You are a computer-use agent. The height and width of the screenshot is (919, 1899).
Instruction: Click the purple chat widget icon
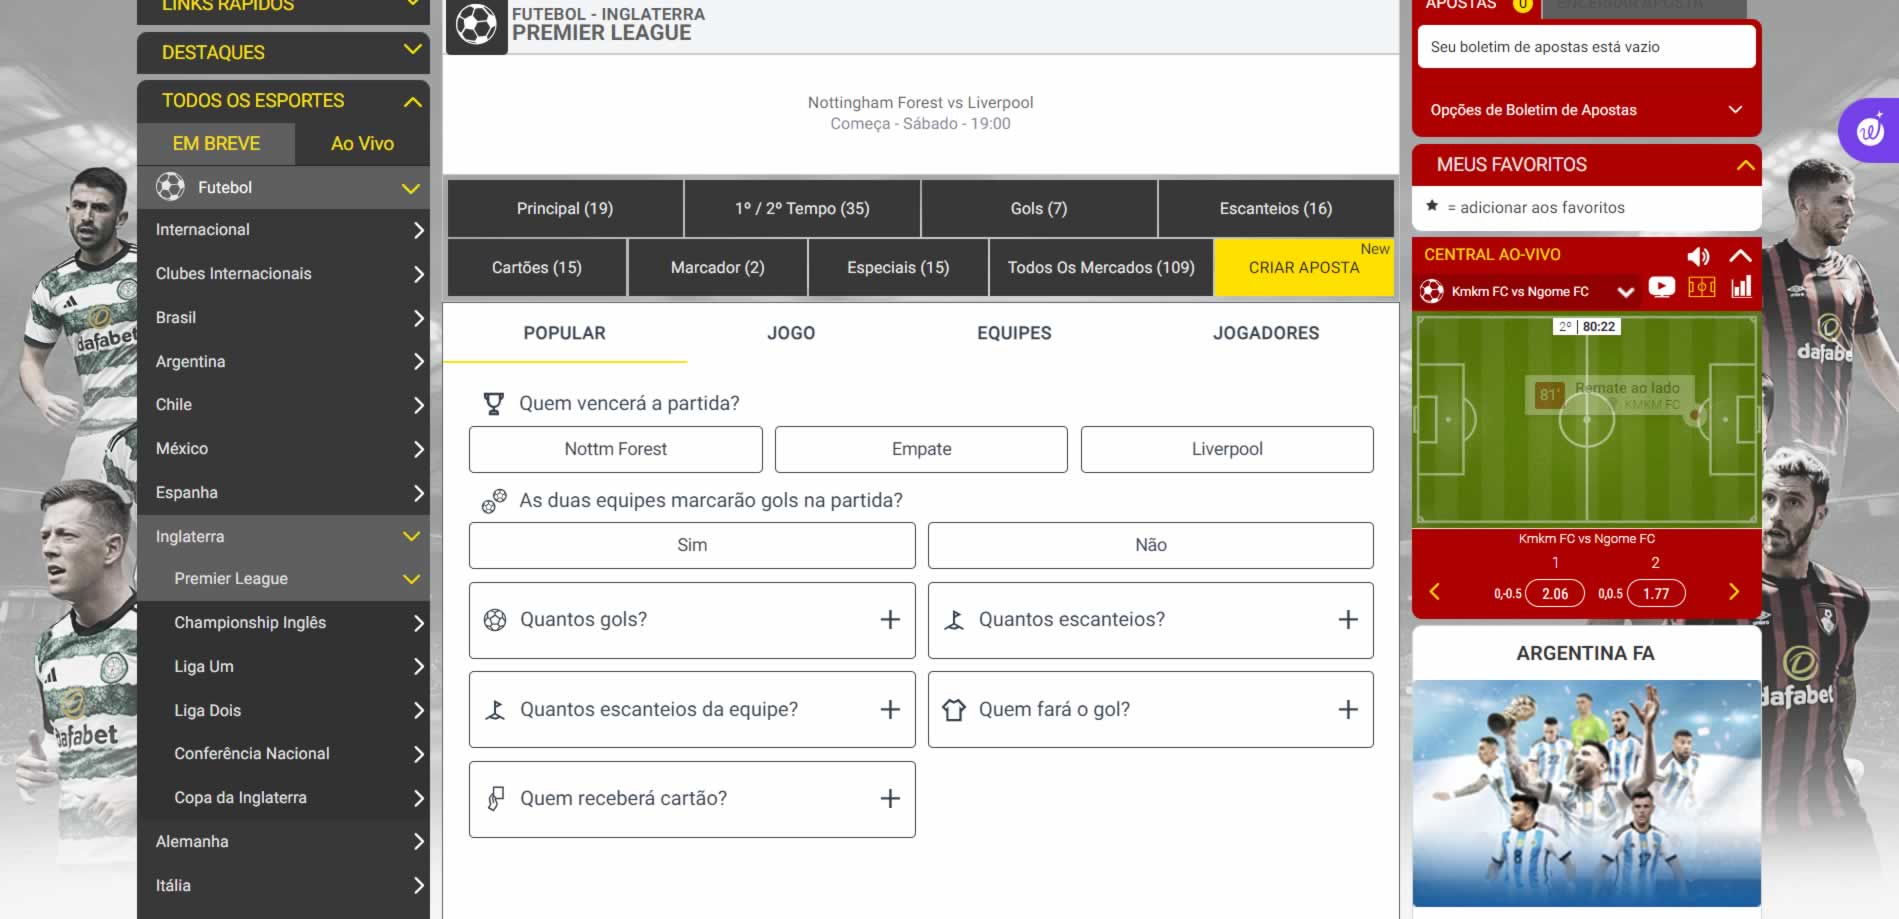[x=1870, y=131]
